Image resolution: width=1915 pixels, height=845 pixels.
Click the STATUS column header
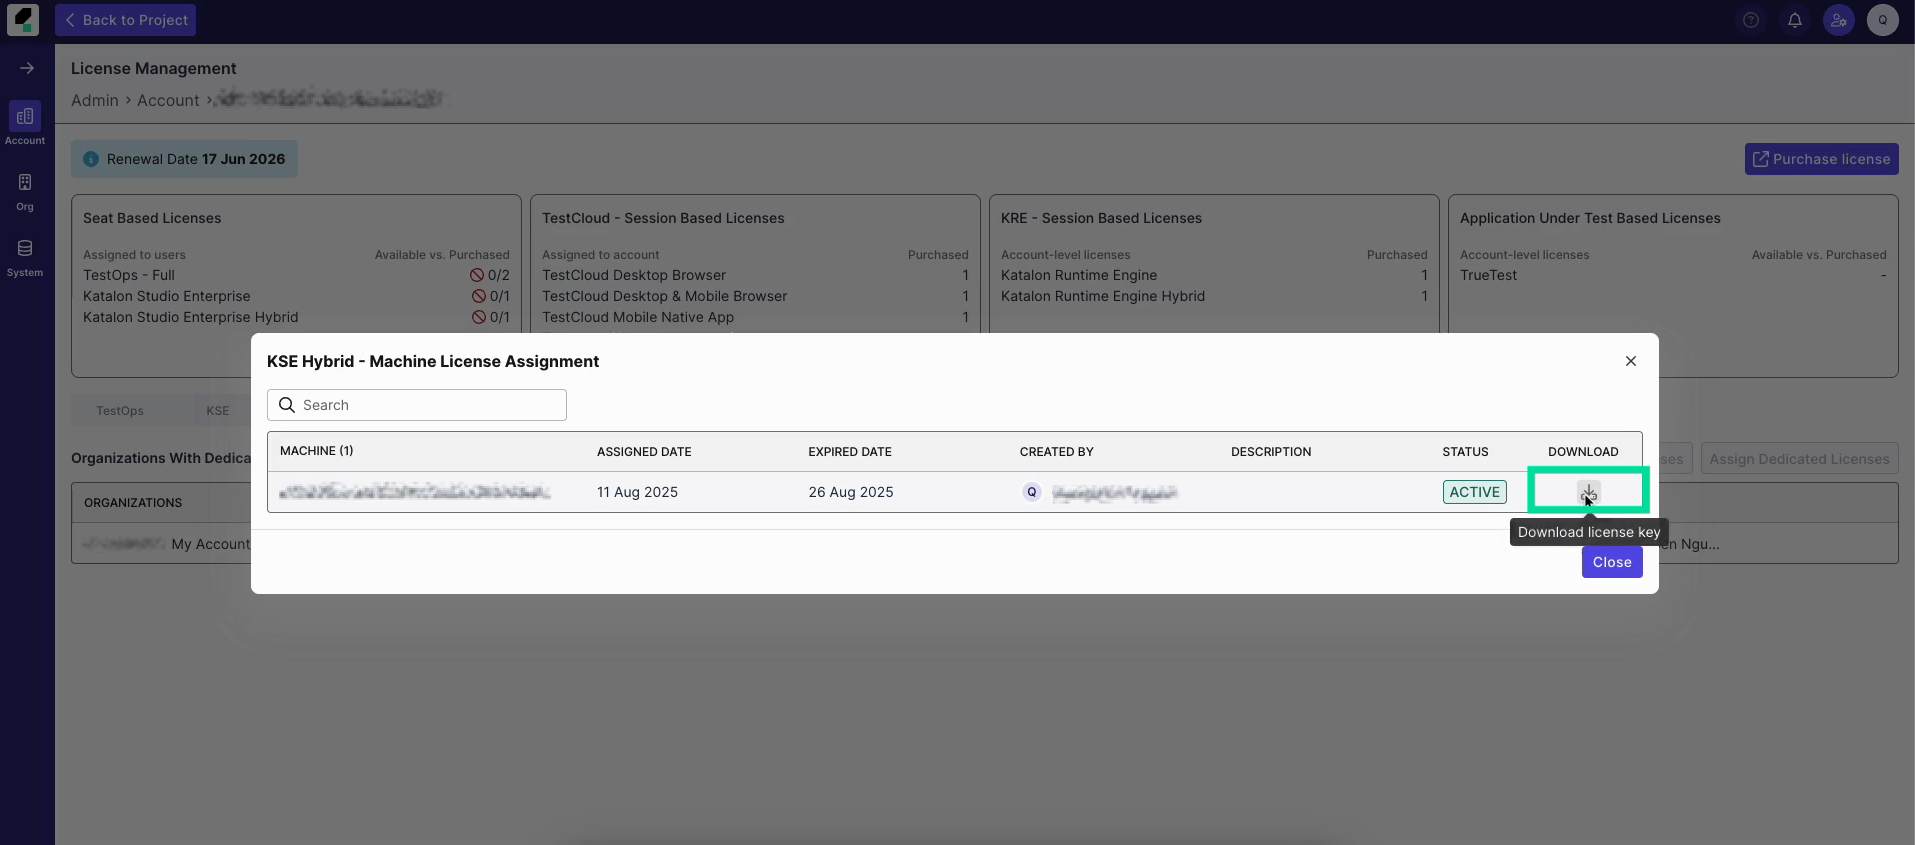click(1465, 452)
